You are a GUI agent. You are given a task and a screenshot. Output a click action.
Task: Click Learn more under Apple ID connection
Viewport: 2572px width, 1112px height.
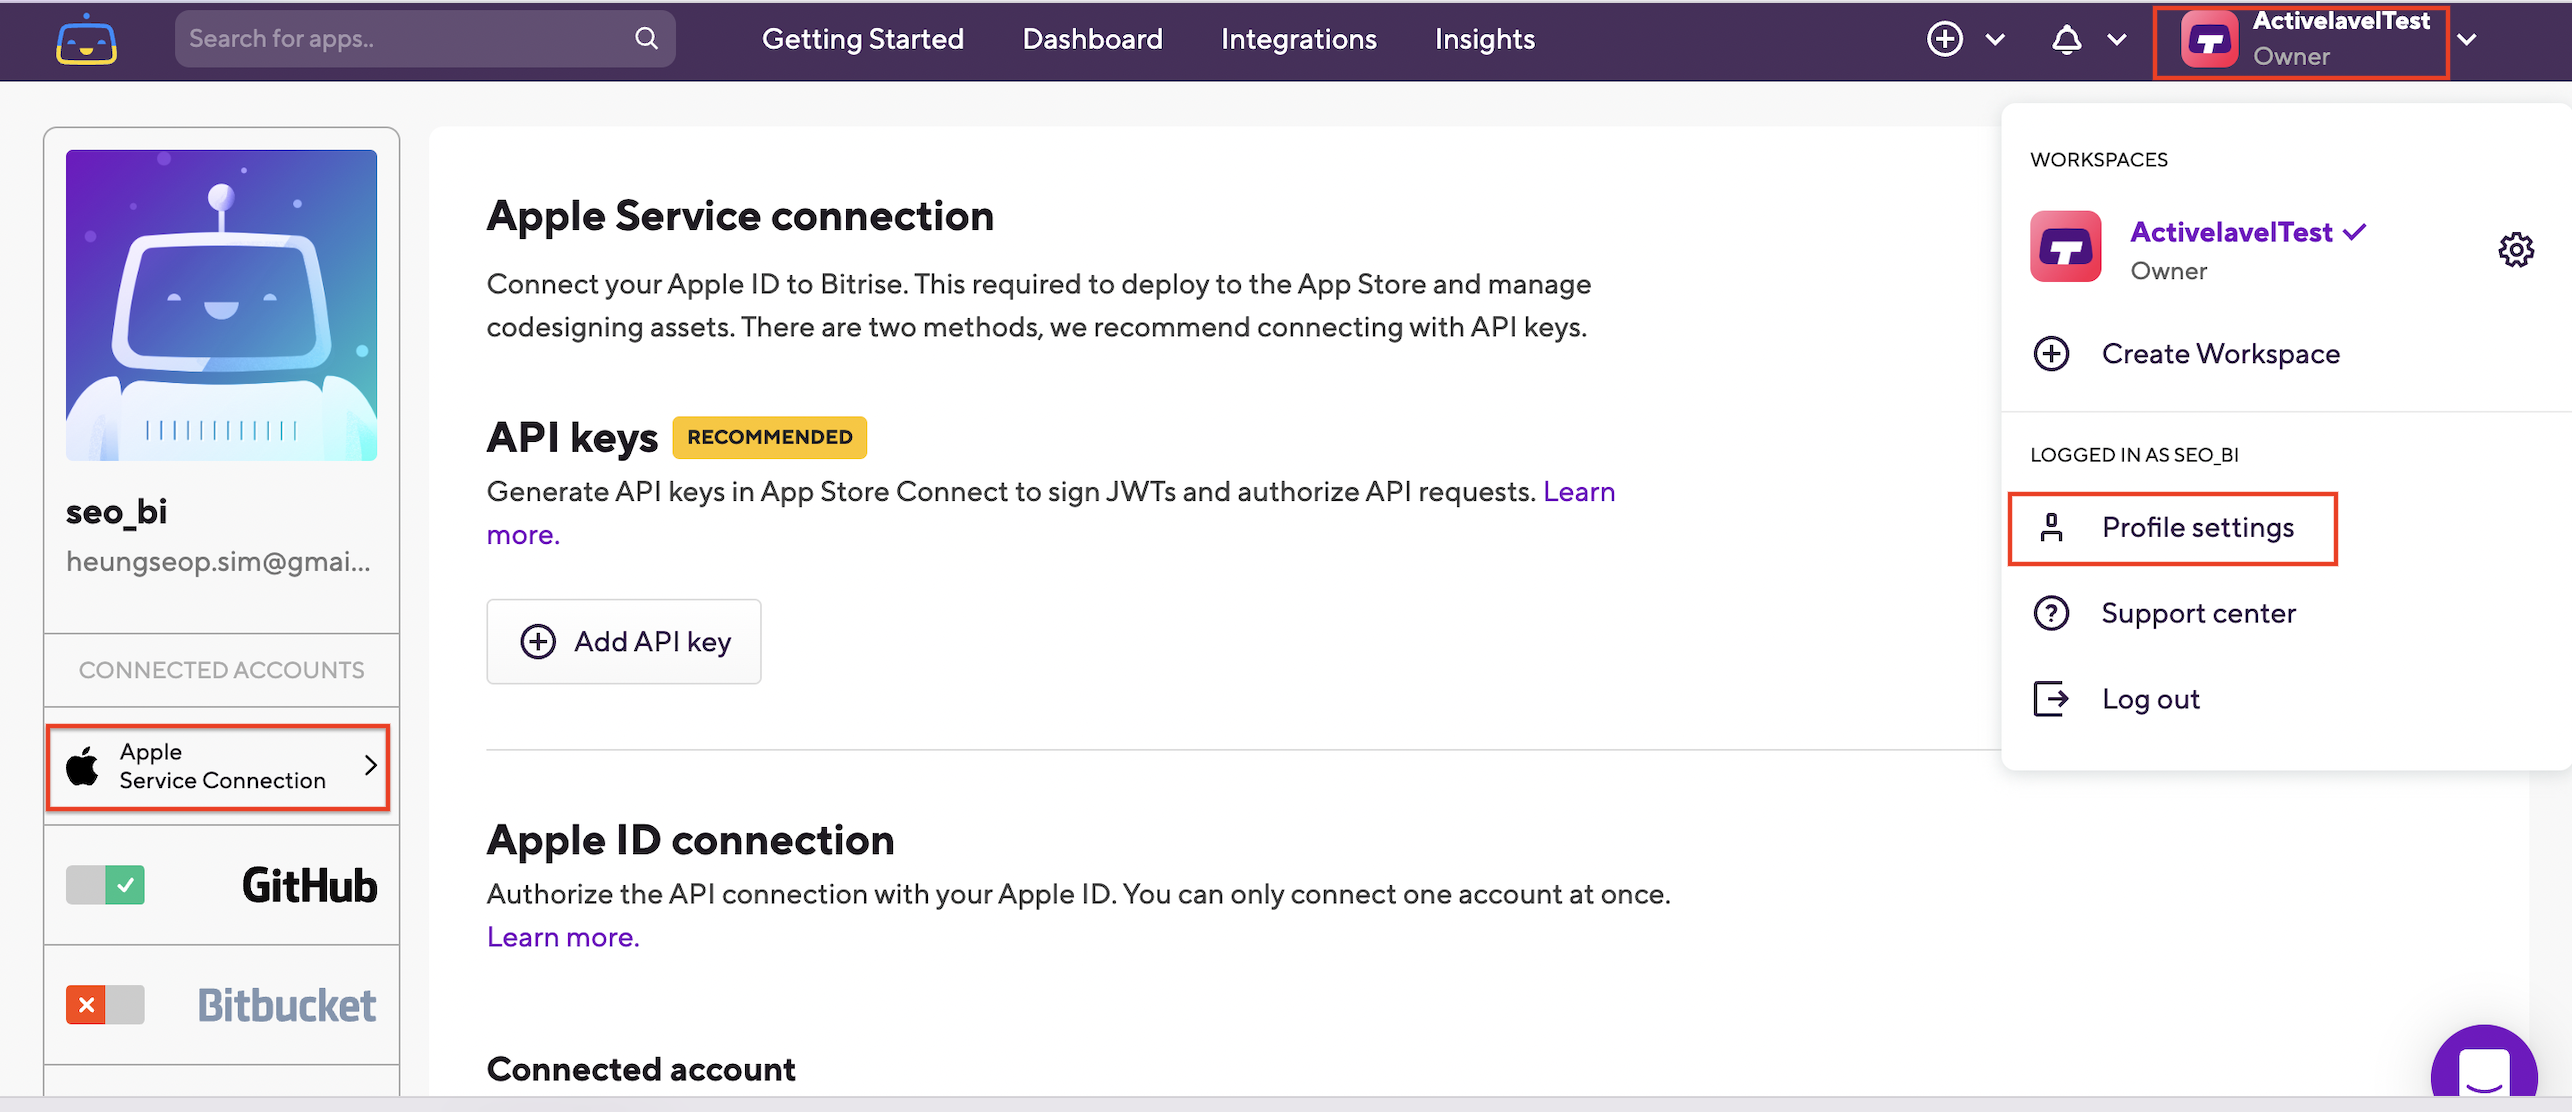(x=563, y=937)
